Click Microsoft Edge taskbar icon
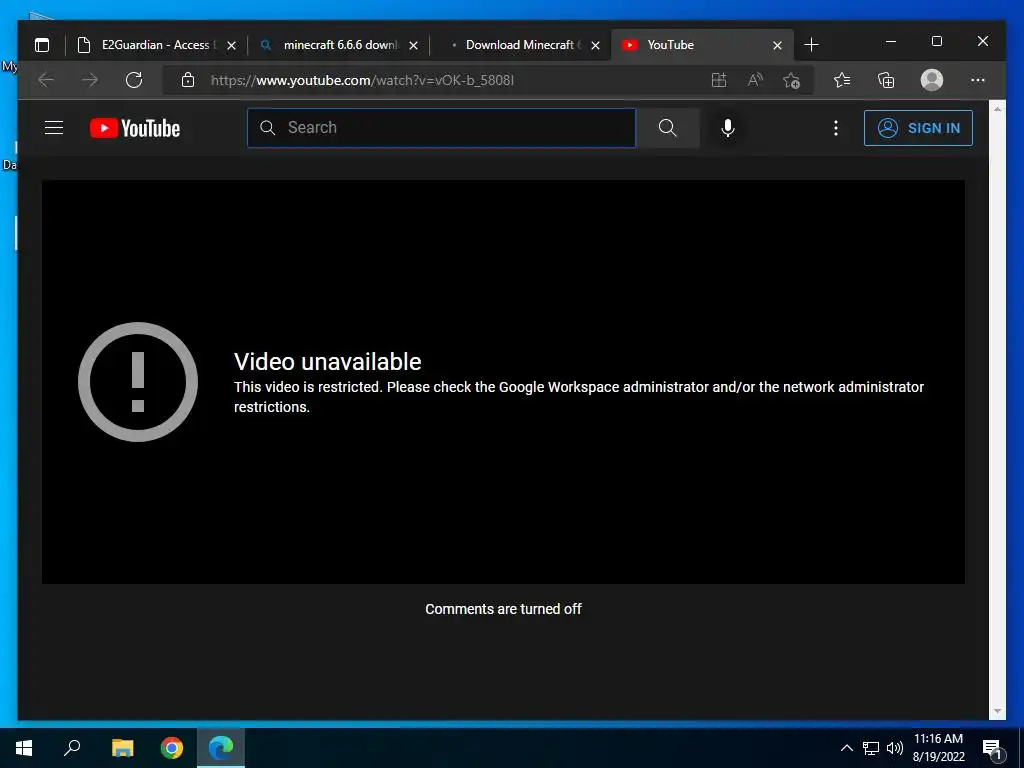Viewport: 1024px width, 768px height. pyautogui.click(x=221, y=748)
